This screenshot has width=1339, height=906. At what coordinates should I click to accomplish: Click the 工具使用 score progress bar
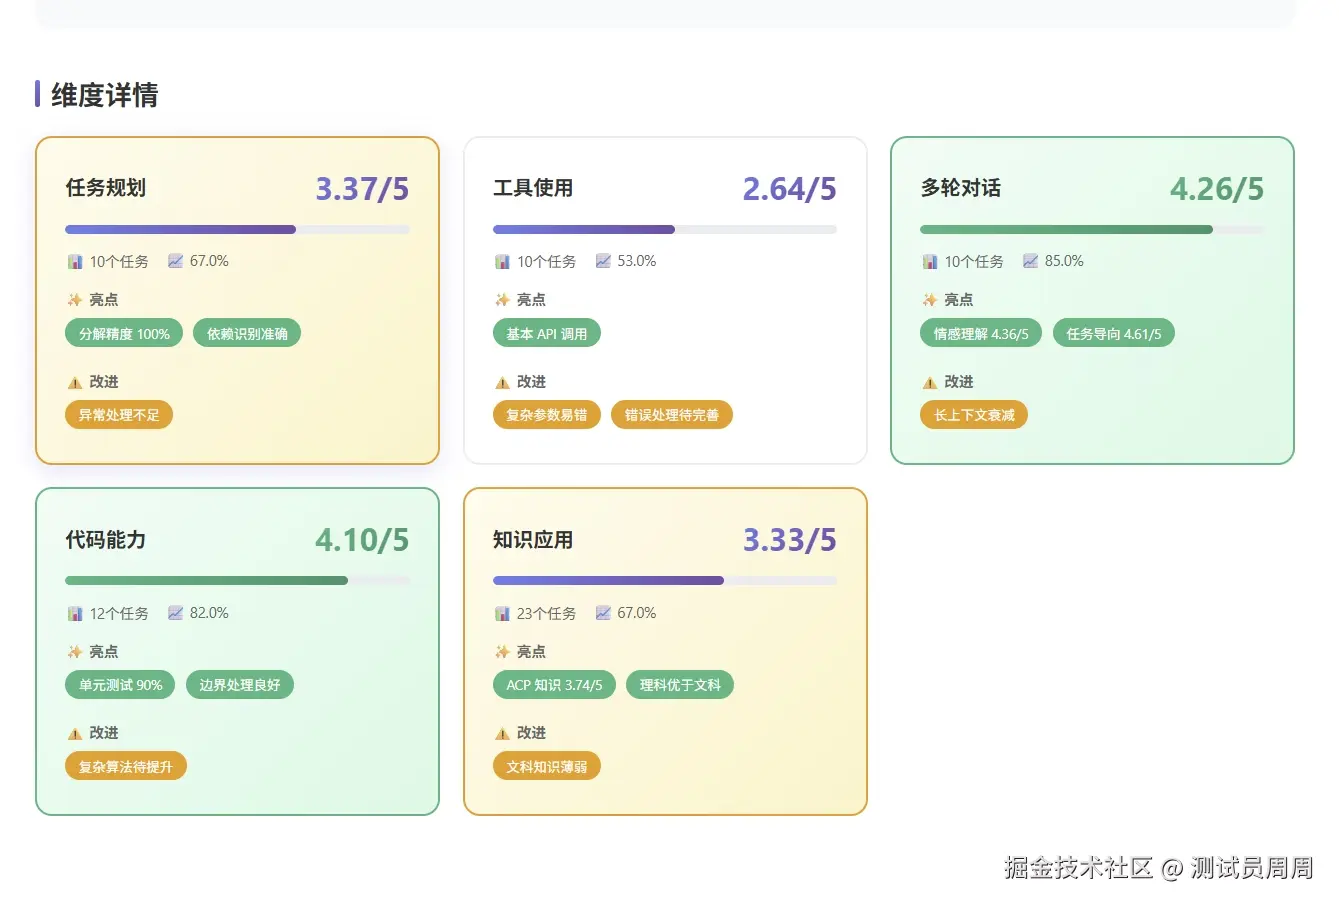664,230
